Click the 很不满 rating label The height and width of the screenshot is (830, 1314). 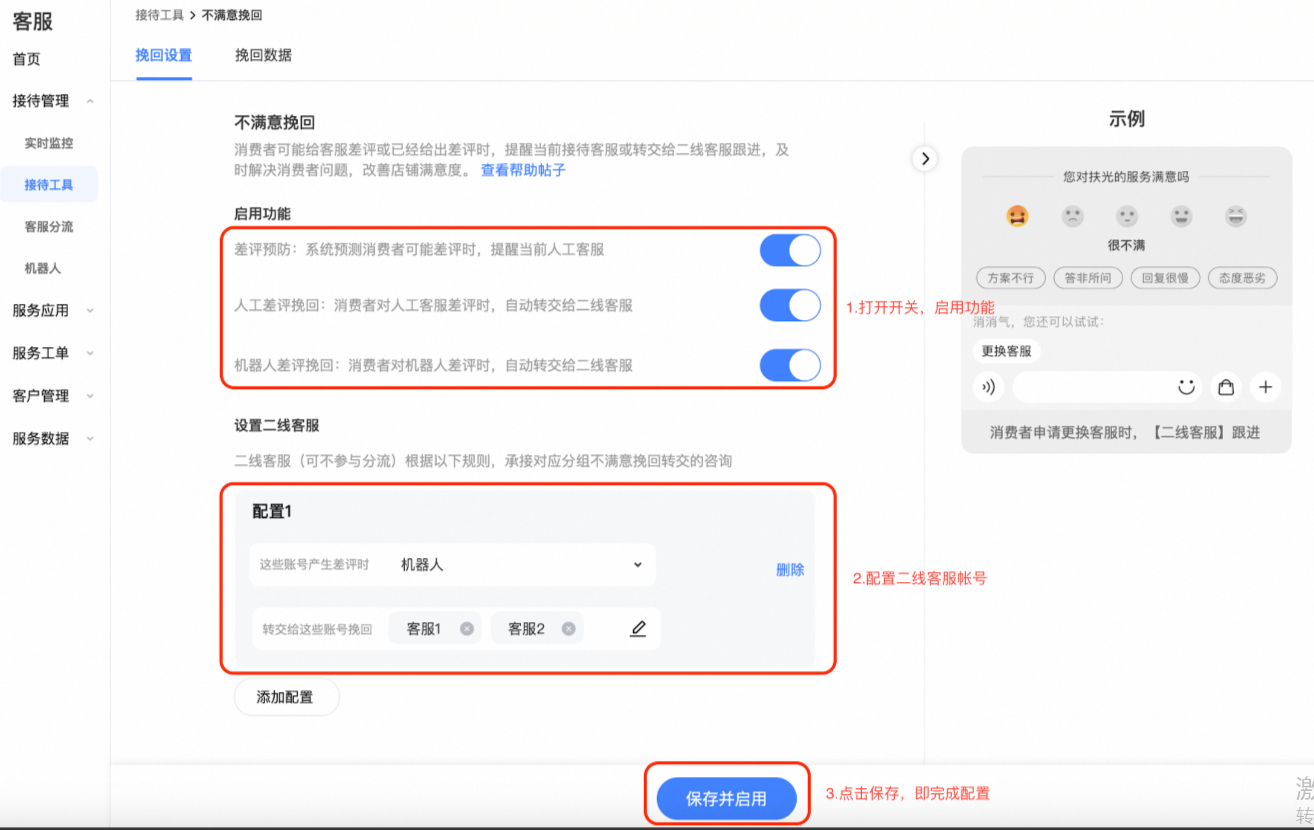pyautogui.click(x=1126, y=245)
